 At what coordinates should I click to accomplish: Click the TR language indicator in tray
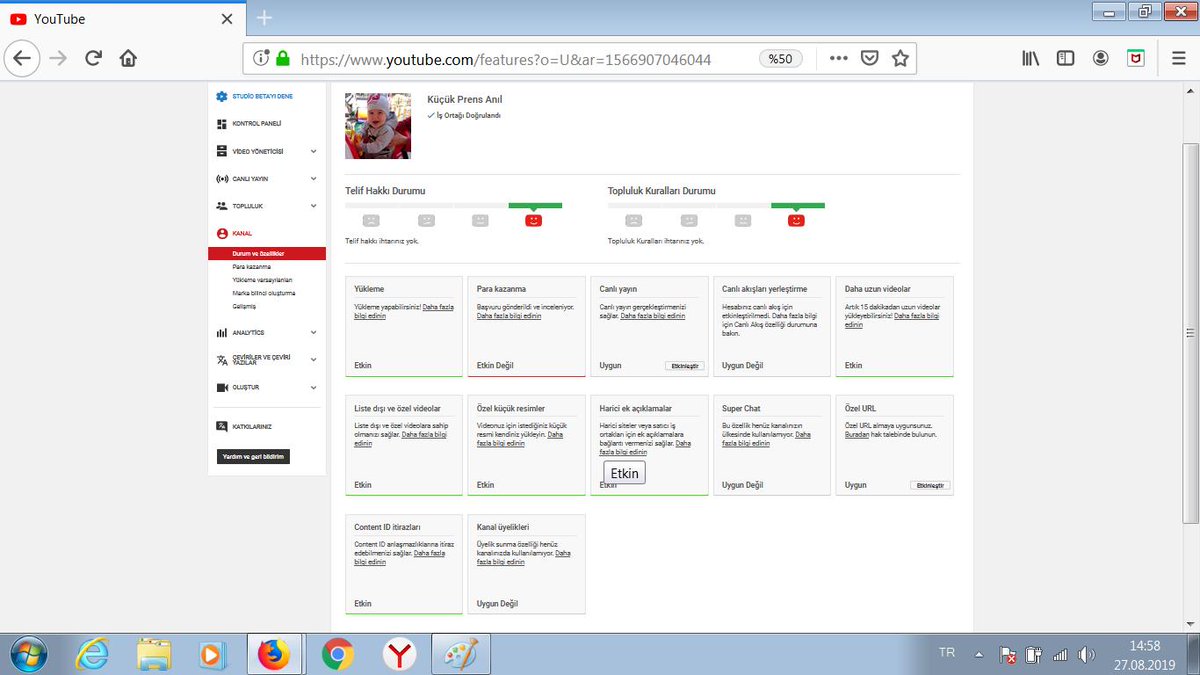[x=947, y=653]
